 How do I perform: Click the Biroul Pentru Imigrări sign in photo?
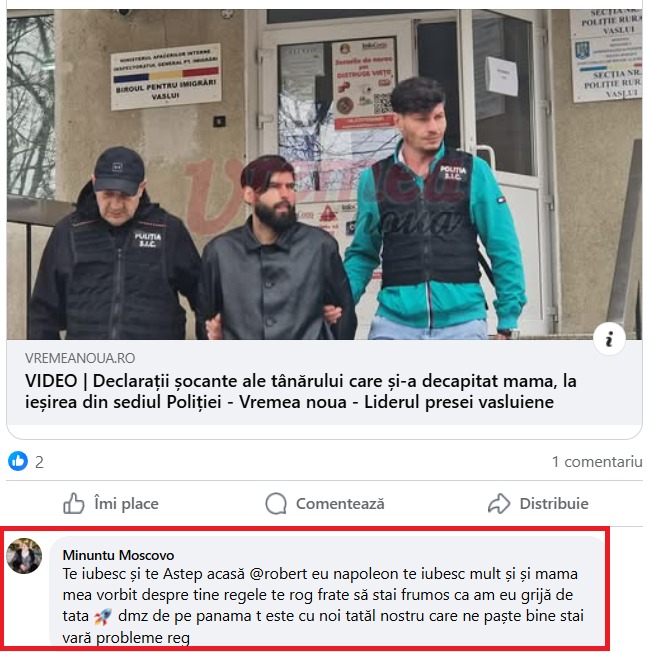pyautogui.click(x=166, y=77)
